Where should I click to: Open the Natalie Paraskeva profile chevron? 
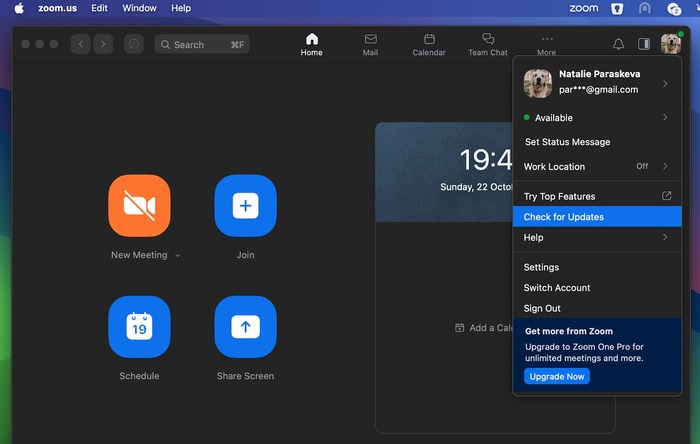coord(665,83)
